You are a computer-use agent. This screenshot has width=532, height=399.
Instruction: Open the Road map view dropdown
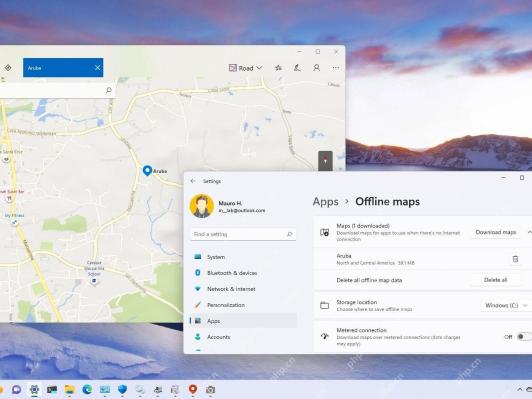(x=246, y=68)
